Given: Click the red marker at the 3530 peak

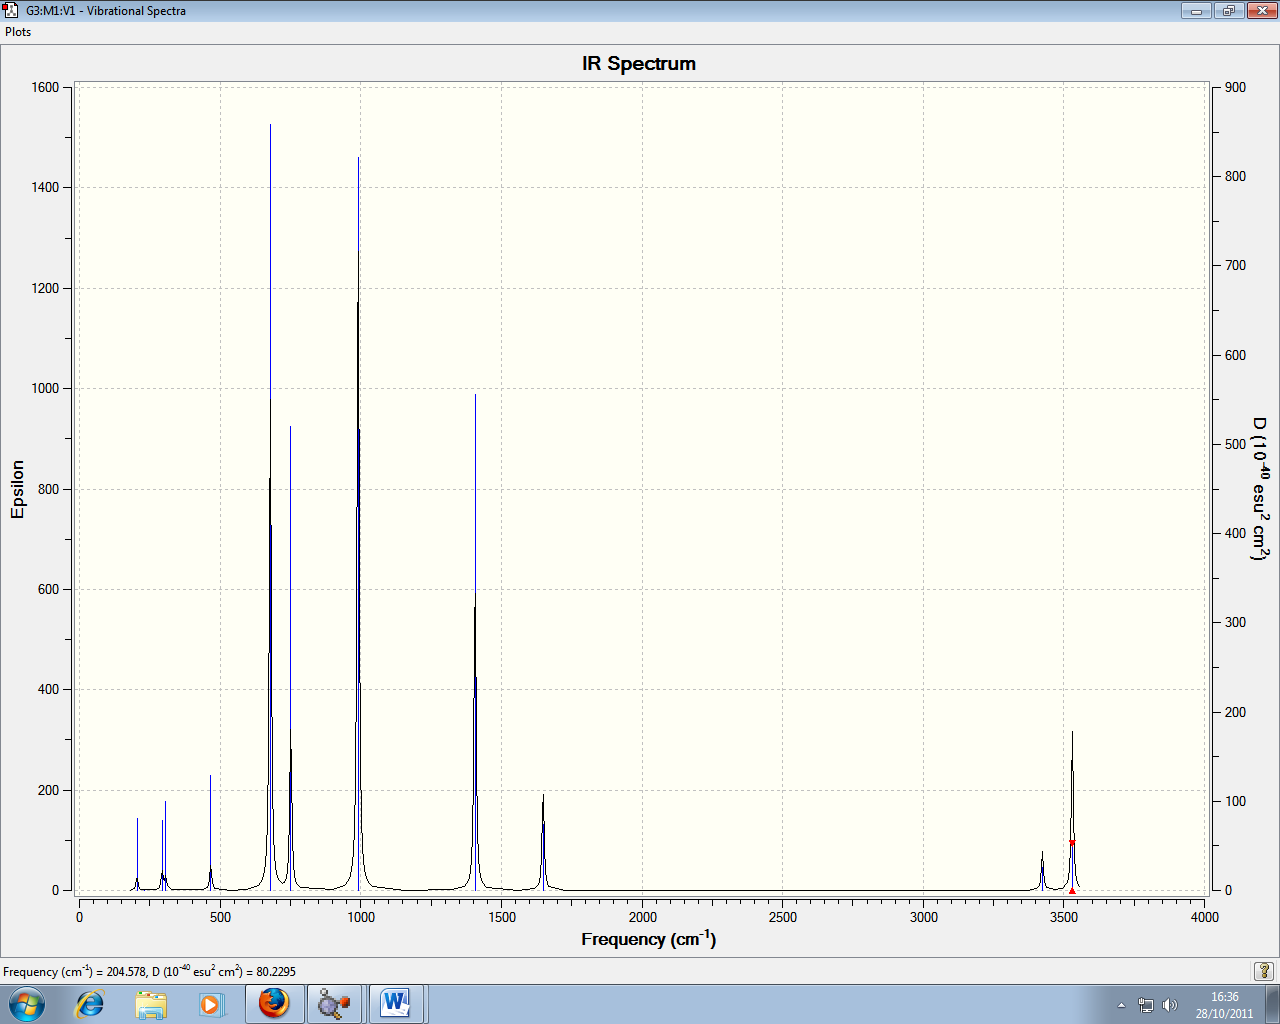Looking at the screenshot, I should point(1072,842).
